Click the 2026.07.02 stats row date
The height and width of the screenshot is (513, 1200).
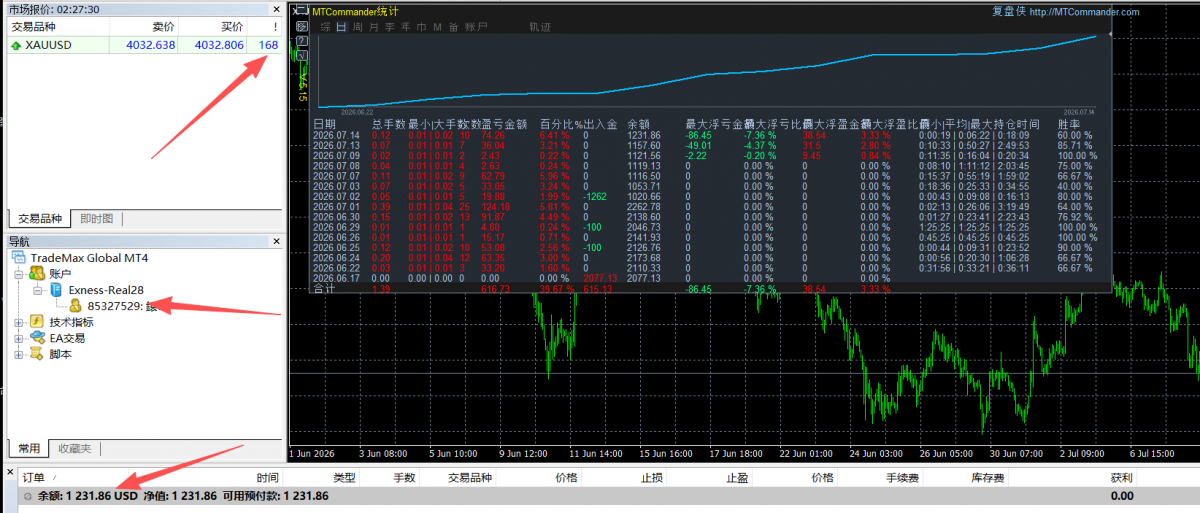336,197
